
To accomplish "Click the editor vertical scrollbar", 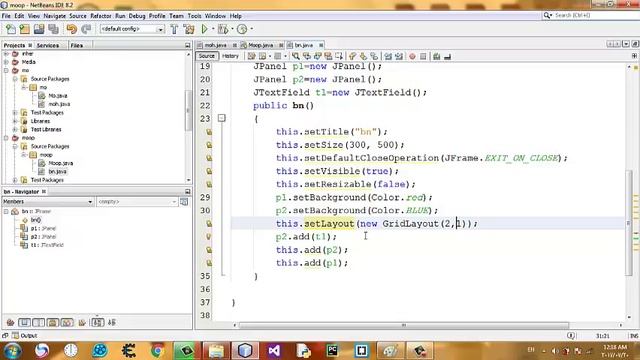I will point(629,222).
